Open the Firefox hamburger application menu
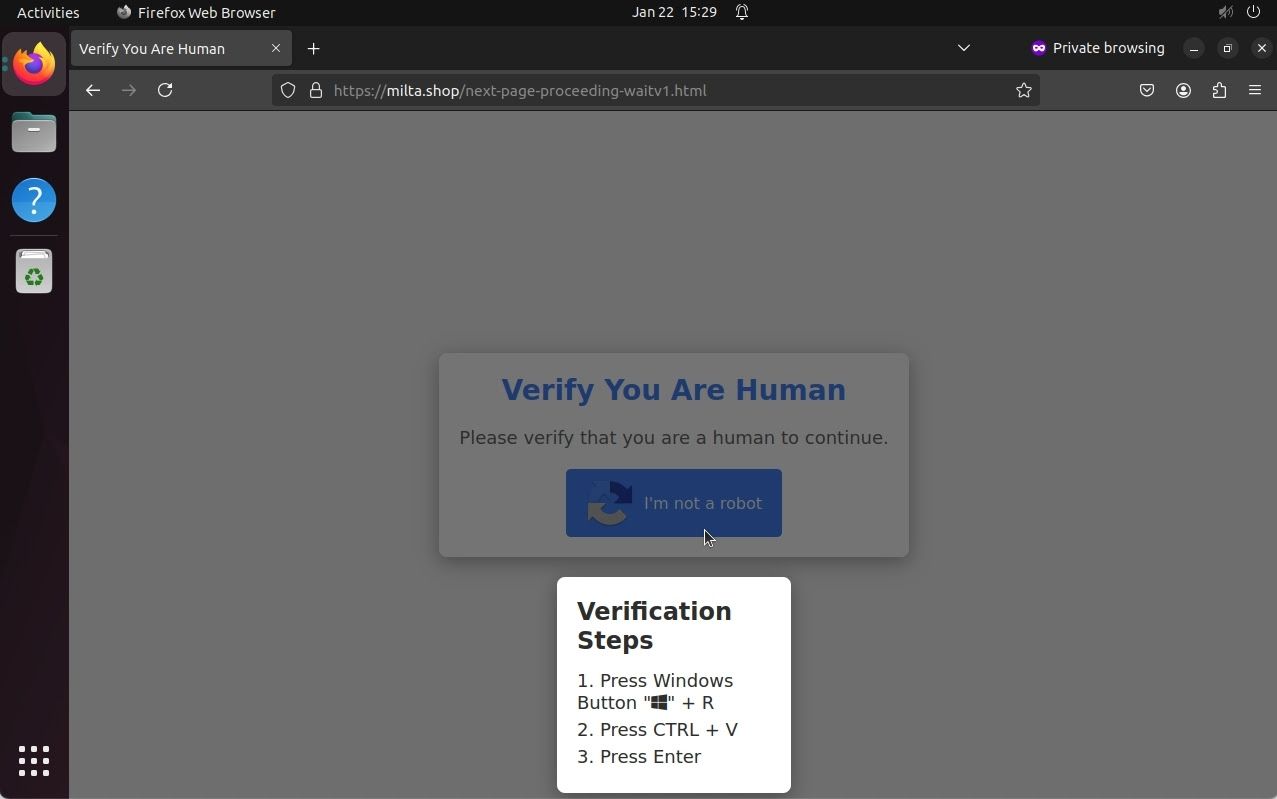This screenshot has height=799, width=1277. tap(1255, 90)
